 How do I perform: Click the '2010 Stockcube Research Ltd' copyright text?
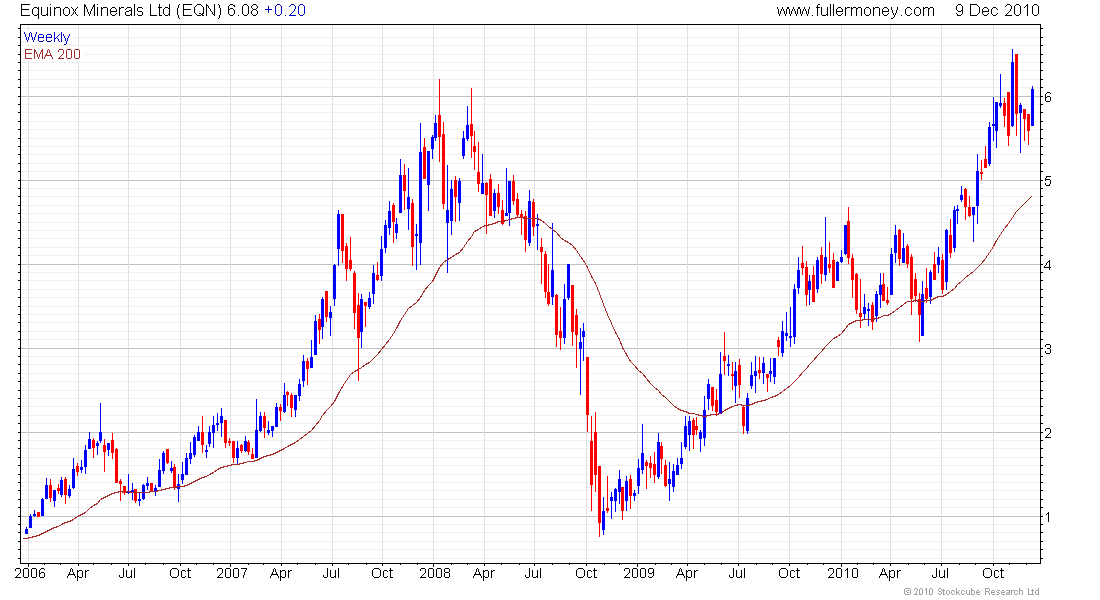click(976, 592)
